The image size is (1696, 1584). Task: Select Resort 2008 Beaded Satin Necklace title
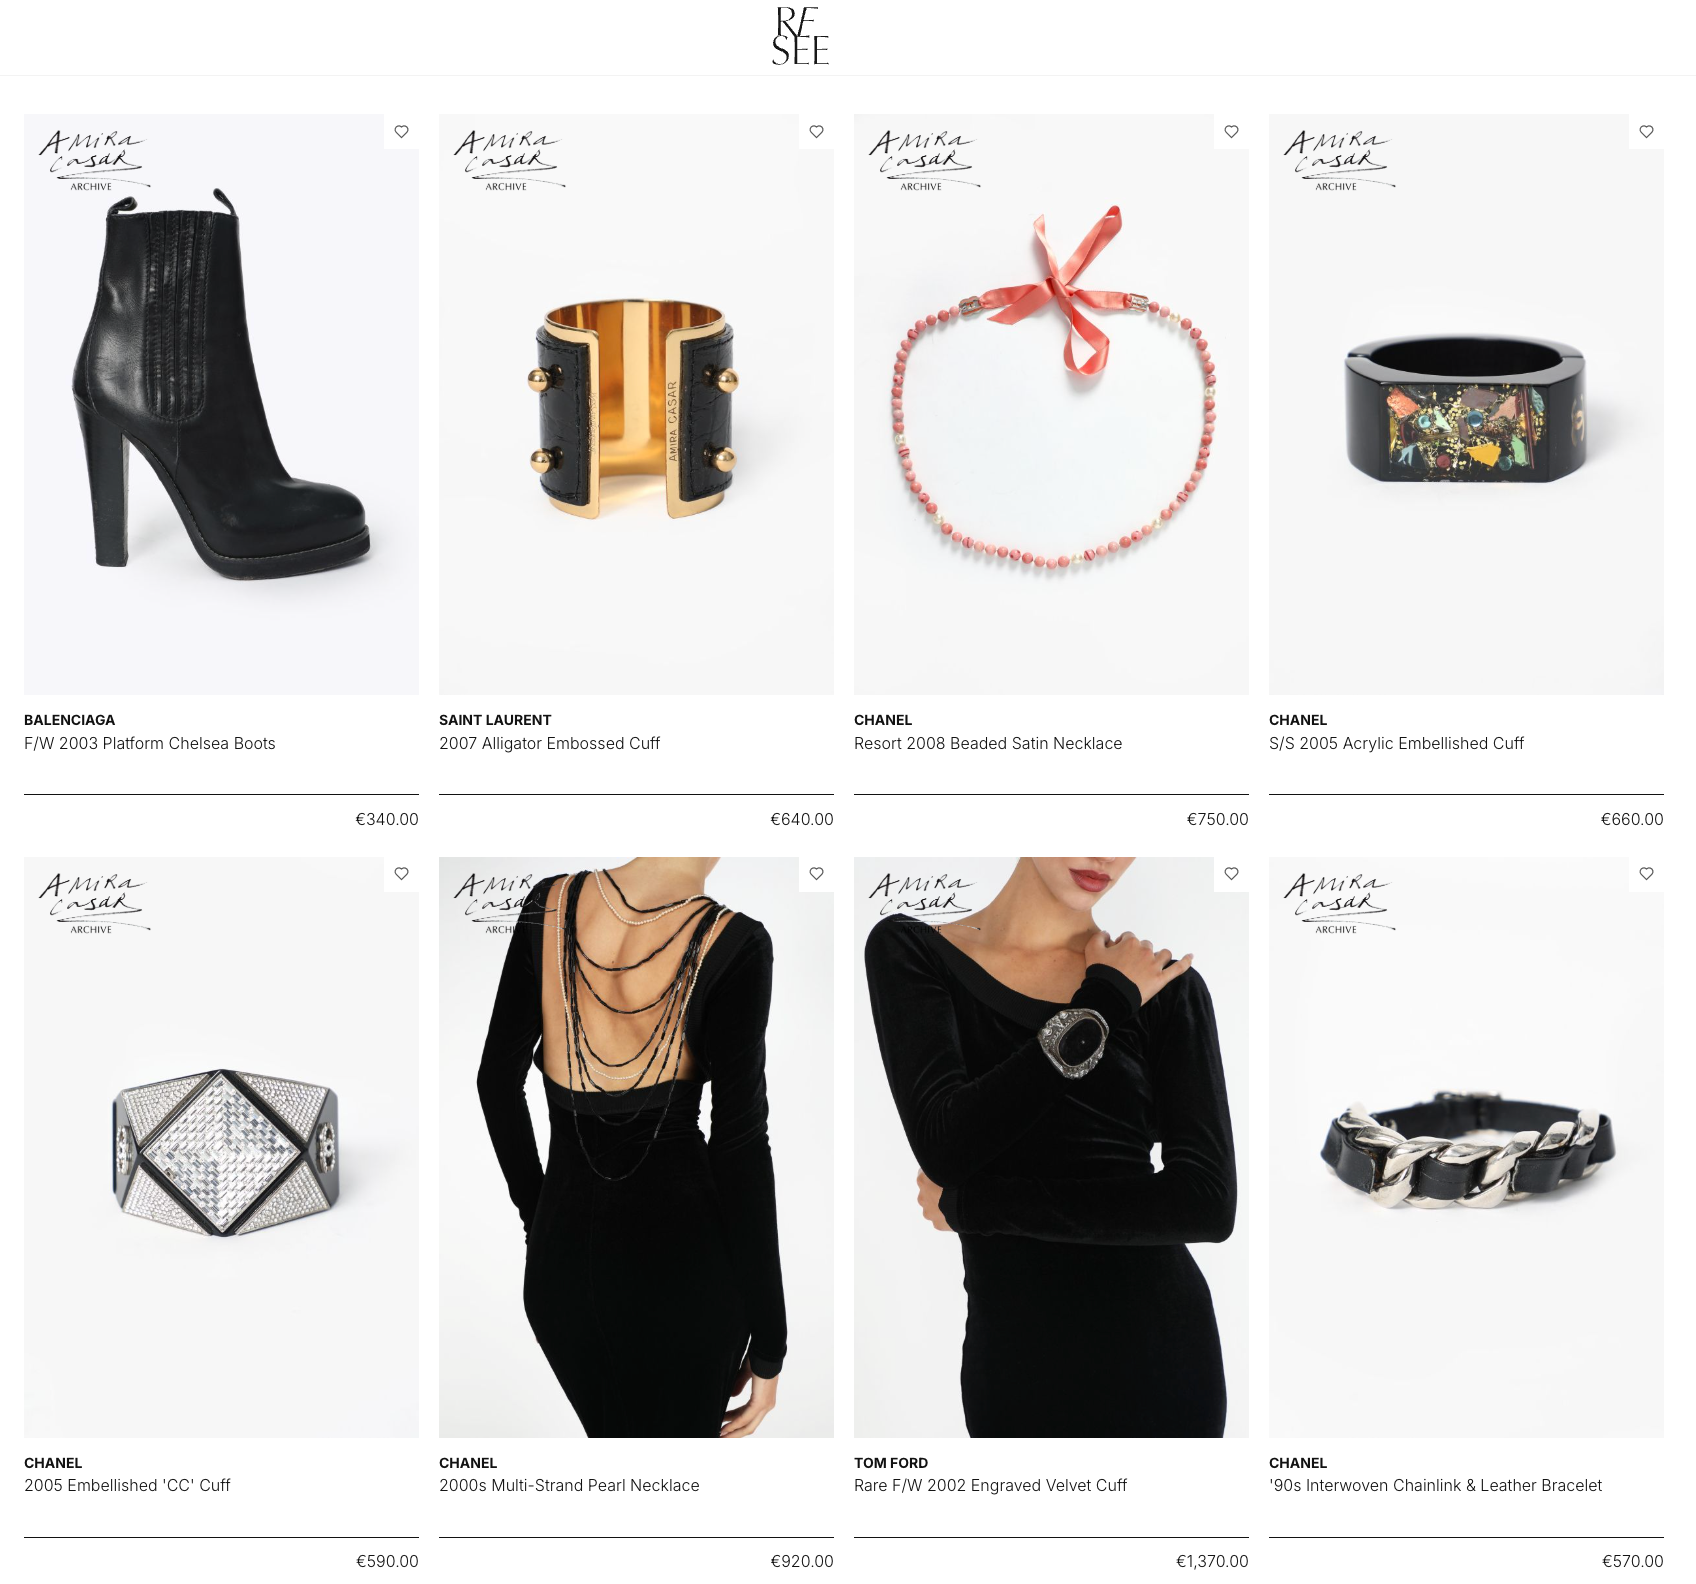click(x=988, y=743)
